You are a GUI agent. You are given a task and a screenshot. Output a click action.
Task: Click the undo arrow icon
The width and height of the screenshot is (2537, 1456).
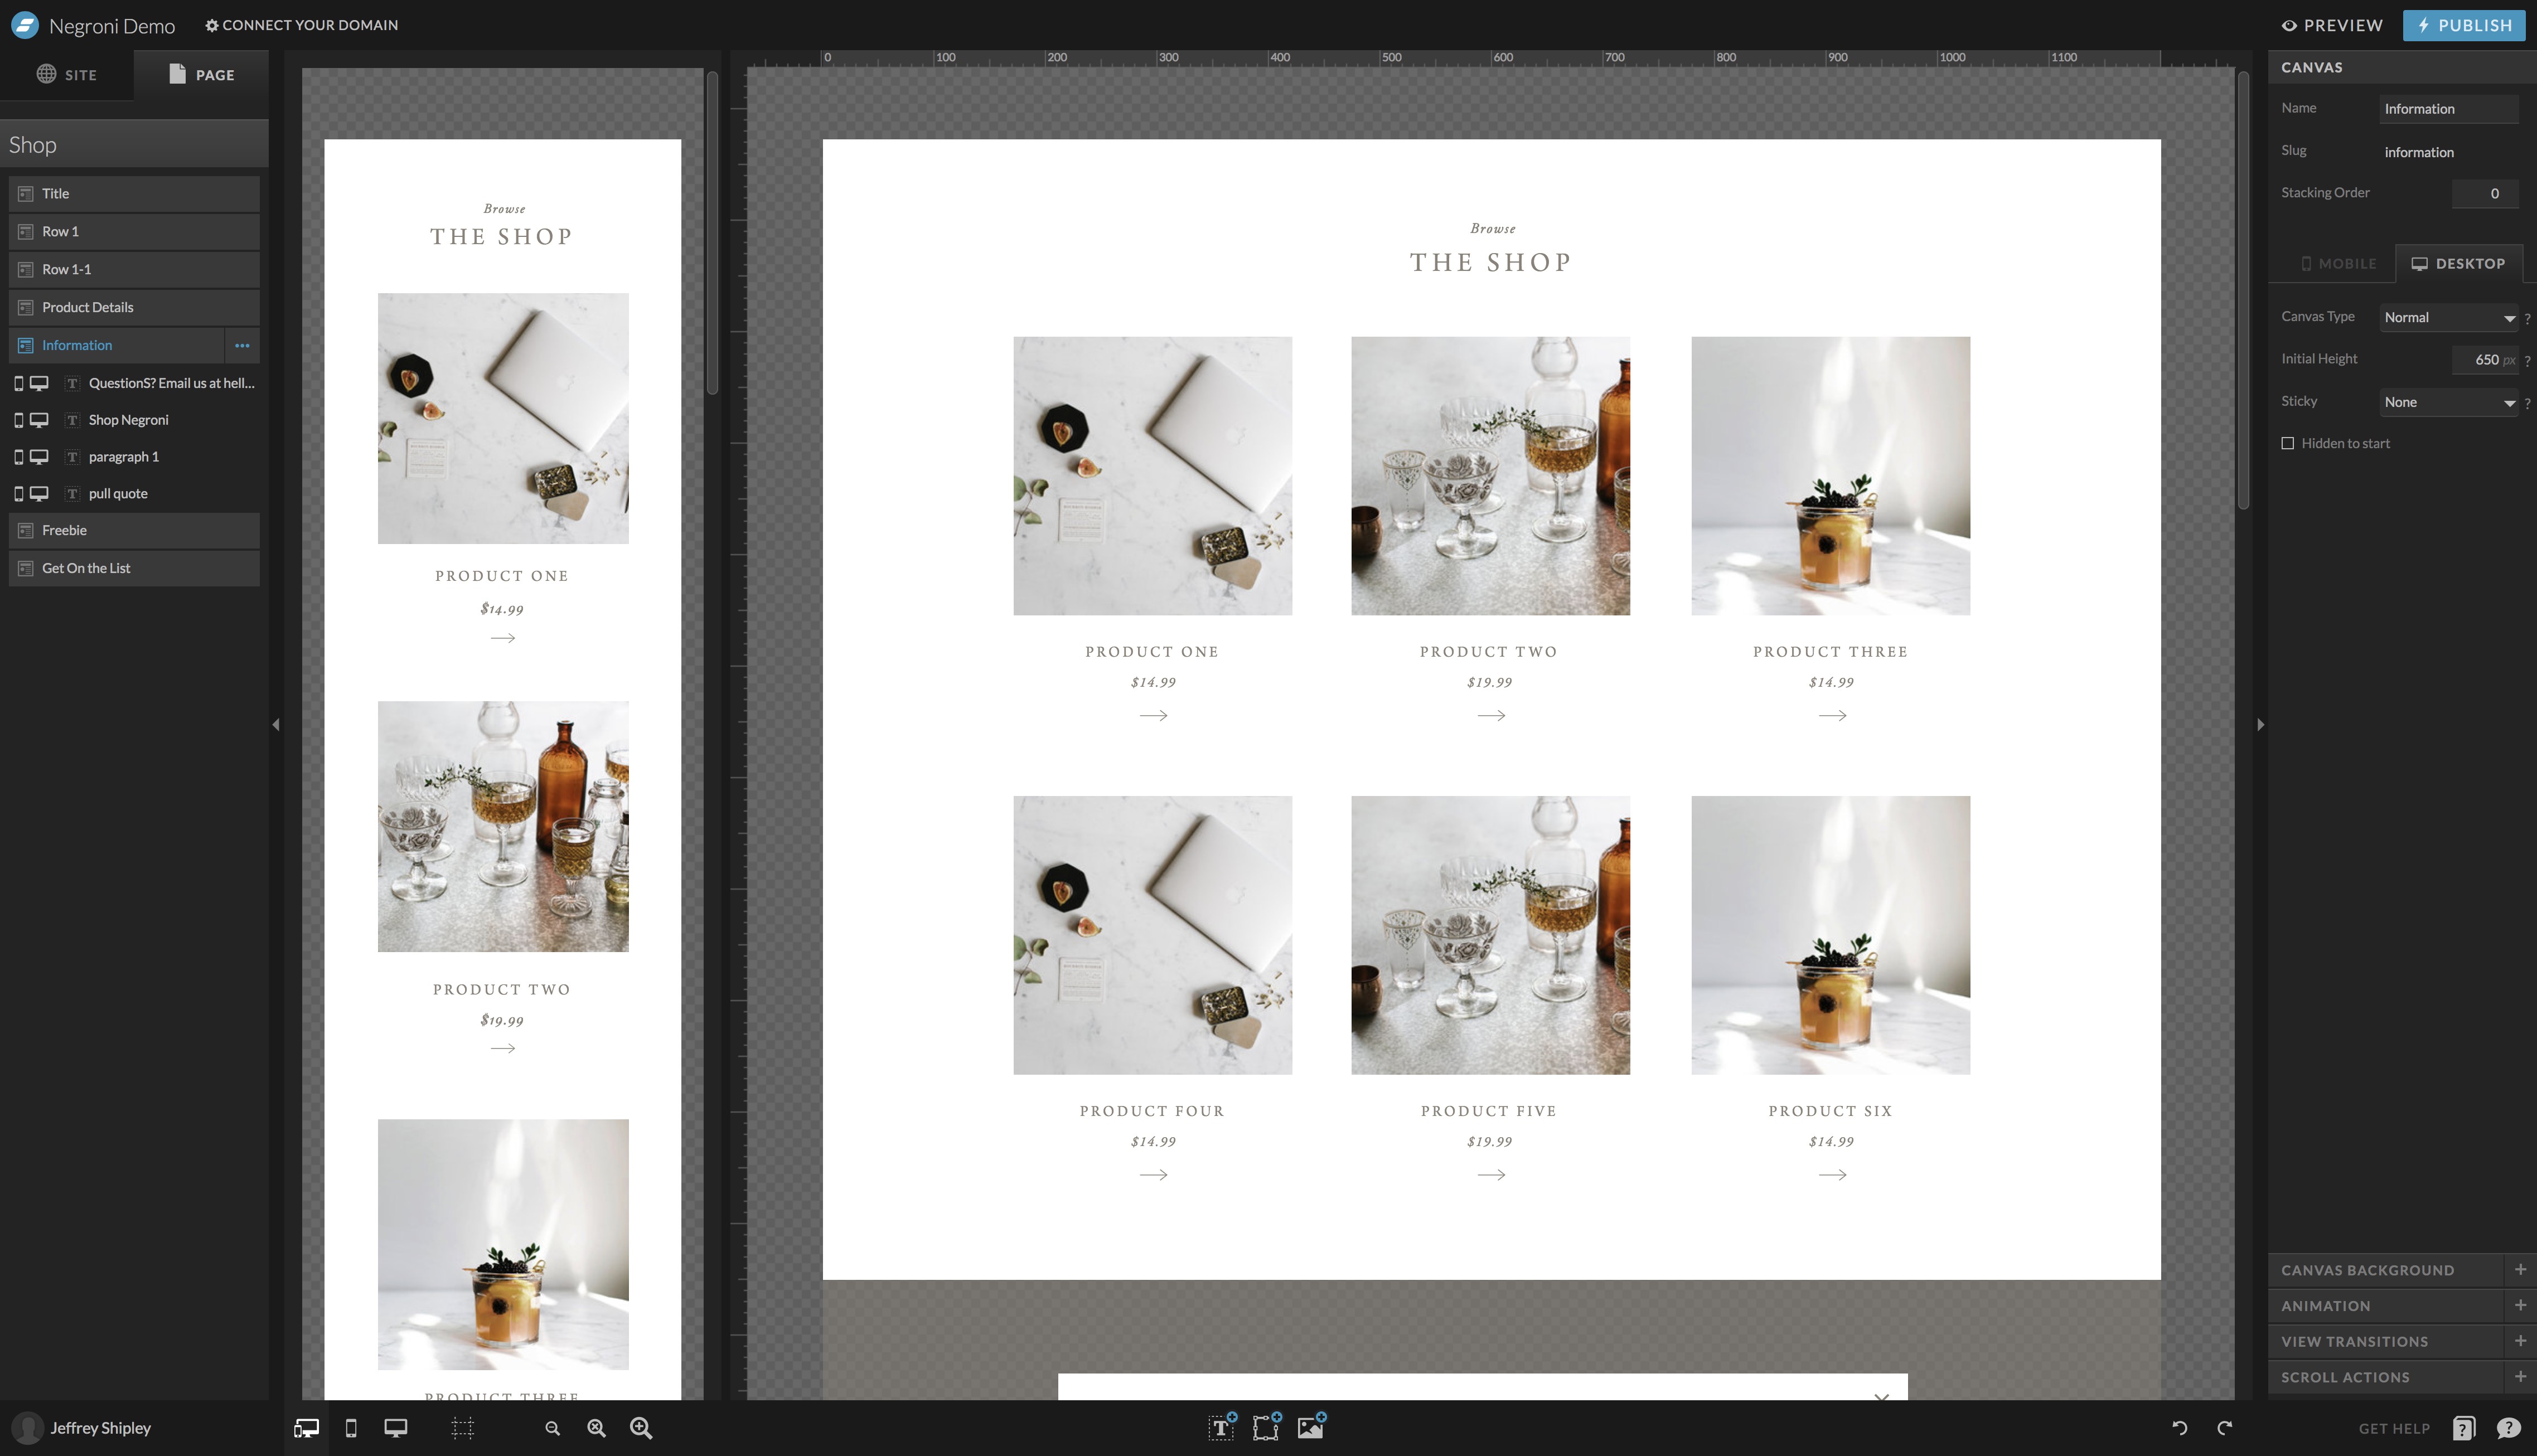pos(2180,1428)
